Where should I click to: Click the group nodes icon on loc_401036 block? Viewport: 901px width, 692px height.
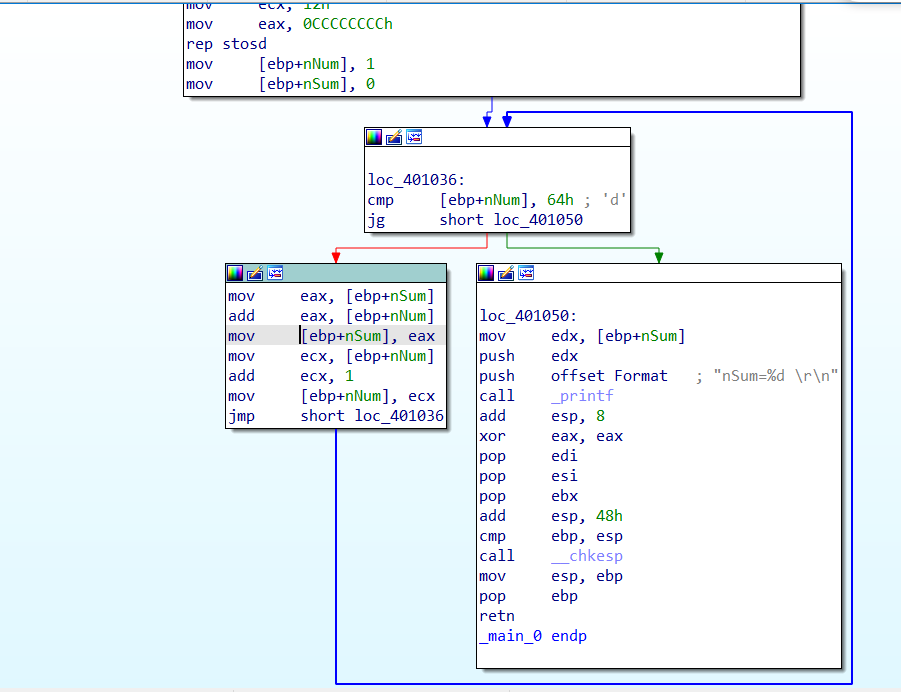414,137
